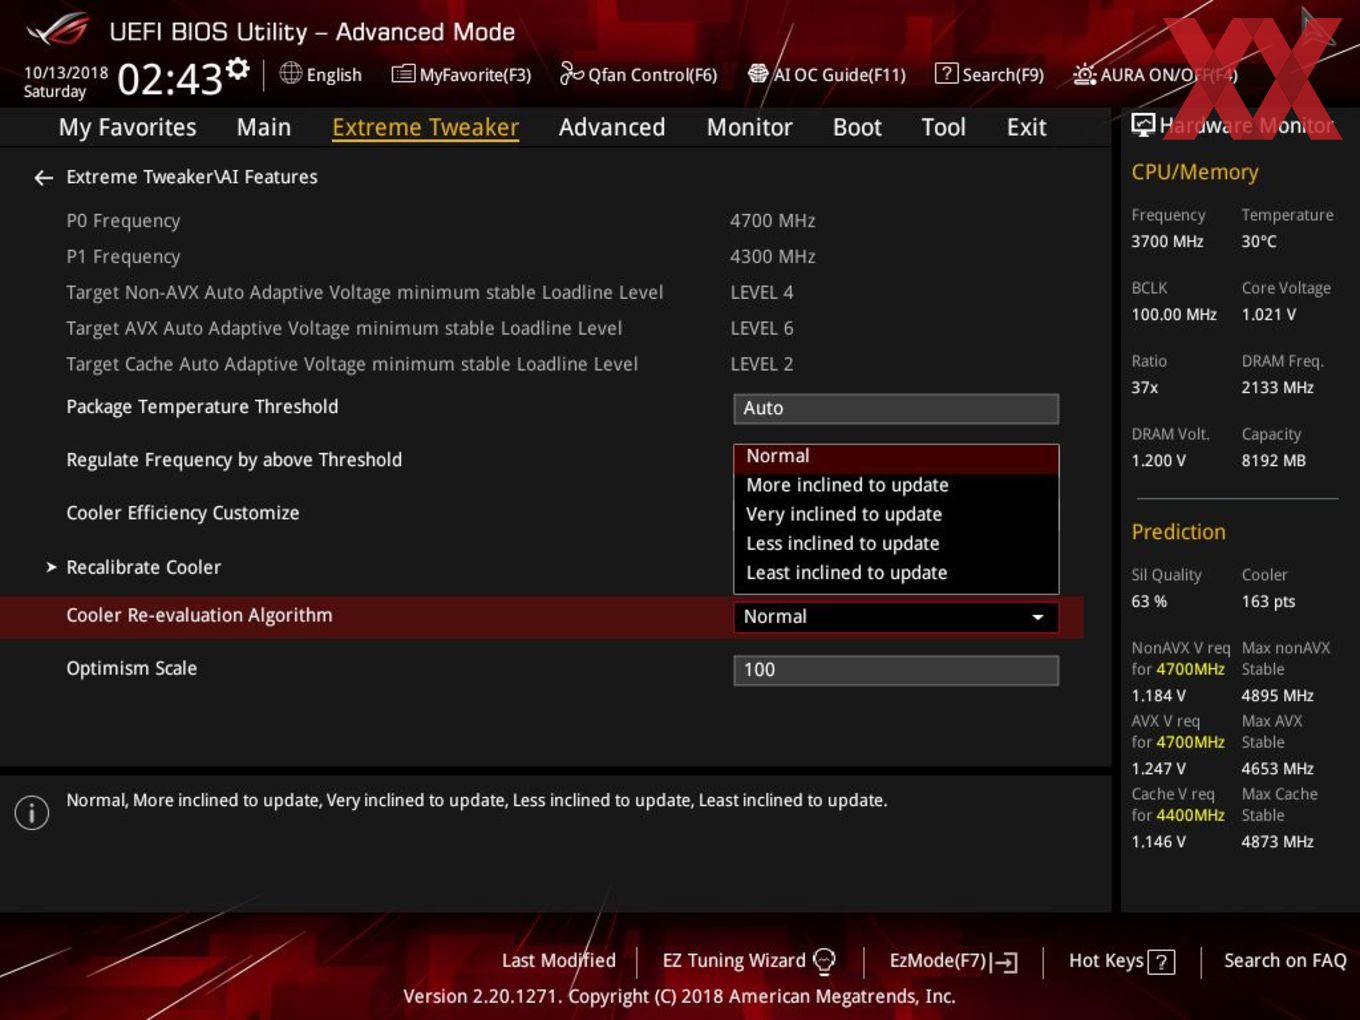
Task: Click the Hardware Monitor screen icon
Action: (1143, 125)
